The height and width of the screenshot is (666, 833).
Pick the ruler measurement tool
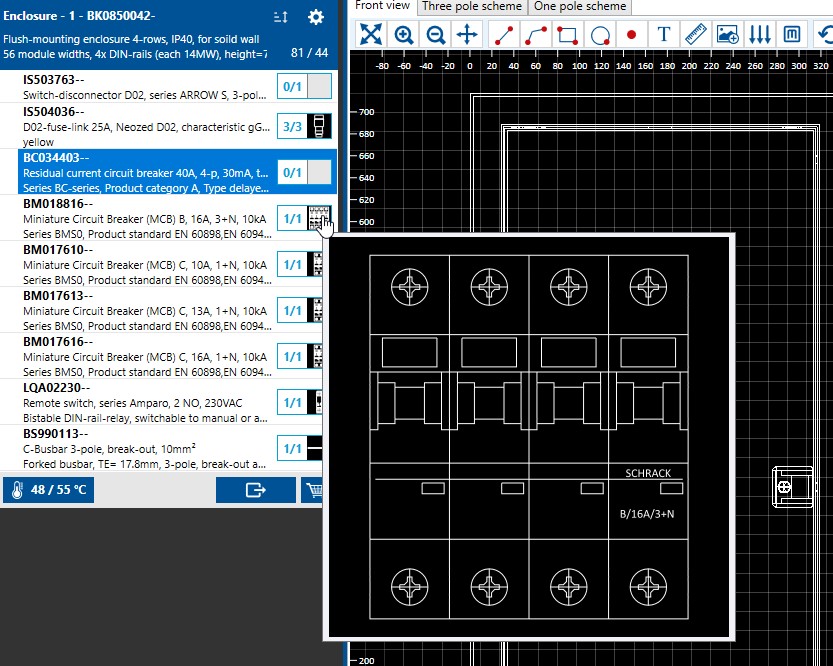(696, 34)
